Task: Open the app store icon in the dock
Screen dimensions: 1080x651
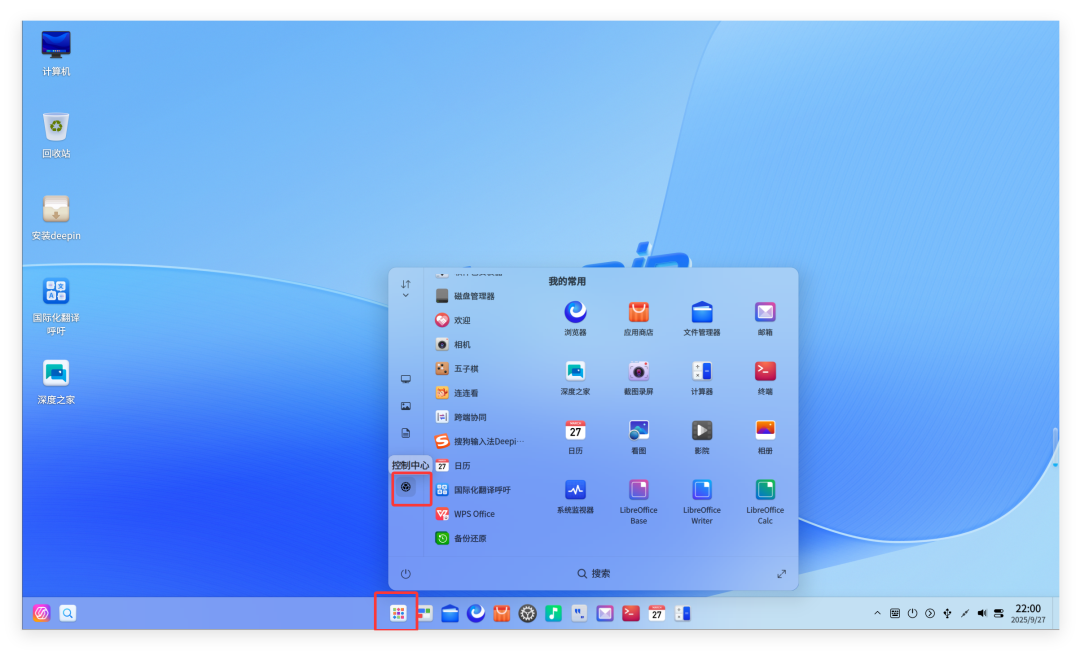Action: click(x=501, y=613)
